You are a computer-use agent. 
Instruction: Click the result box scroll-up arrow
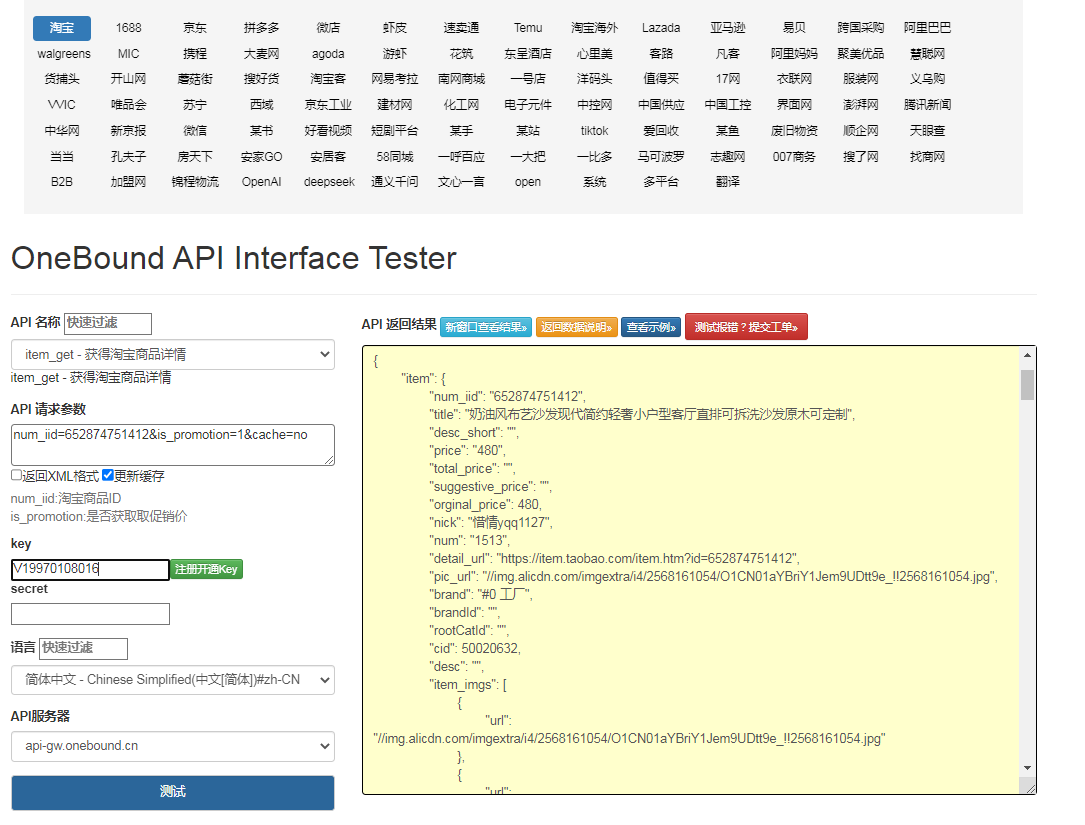[1028, 355]
